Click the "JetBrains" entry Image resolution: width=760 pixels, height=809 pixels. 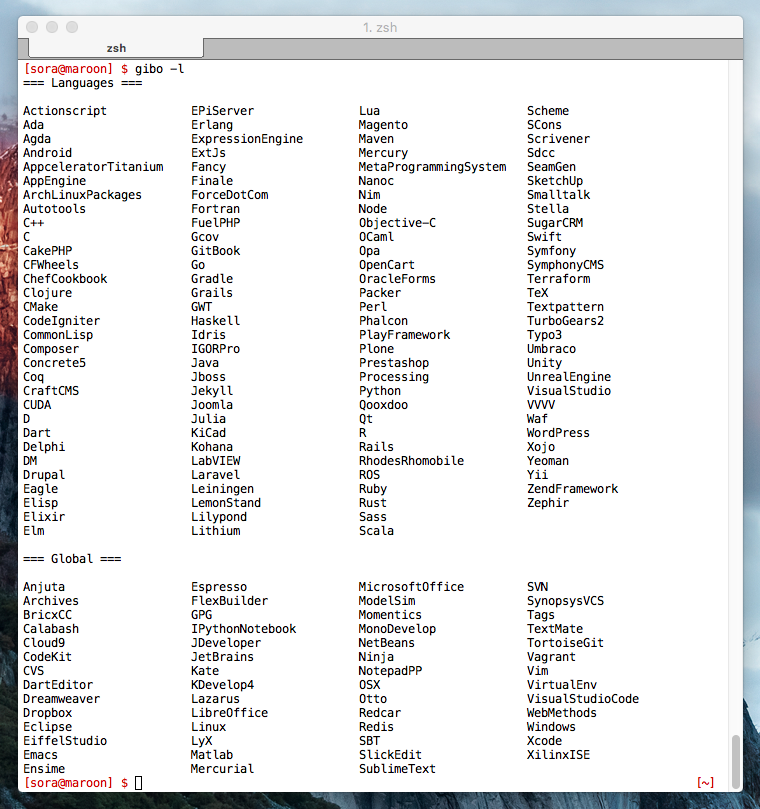222,657
